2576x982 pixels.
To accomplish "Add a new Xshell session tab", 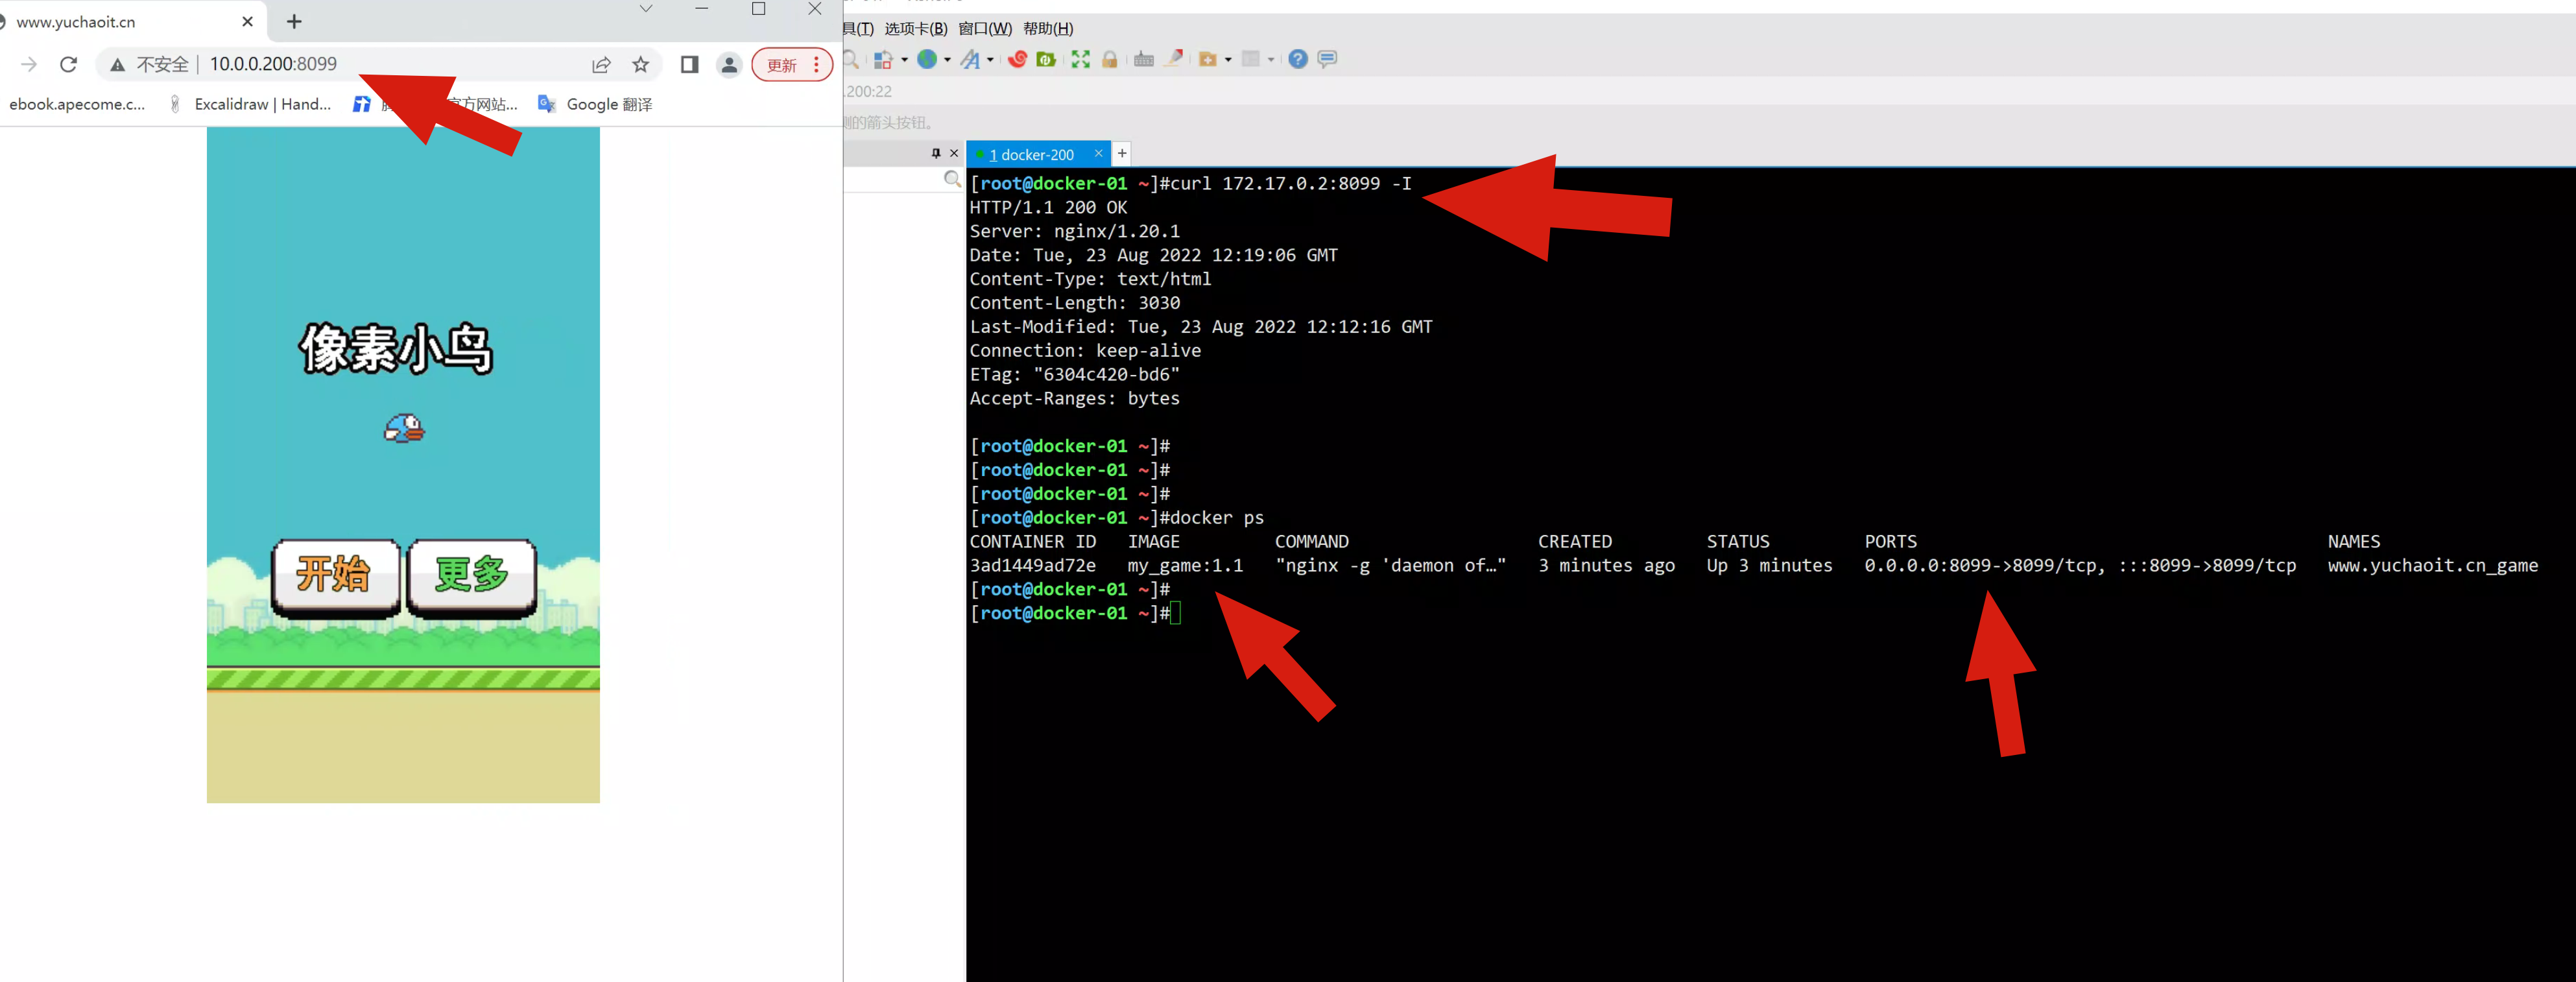I will pos(1122,153).
